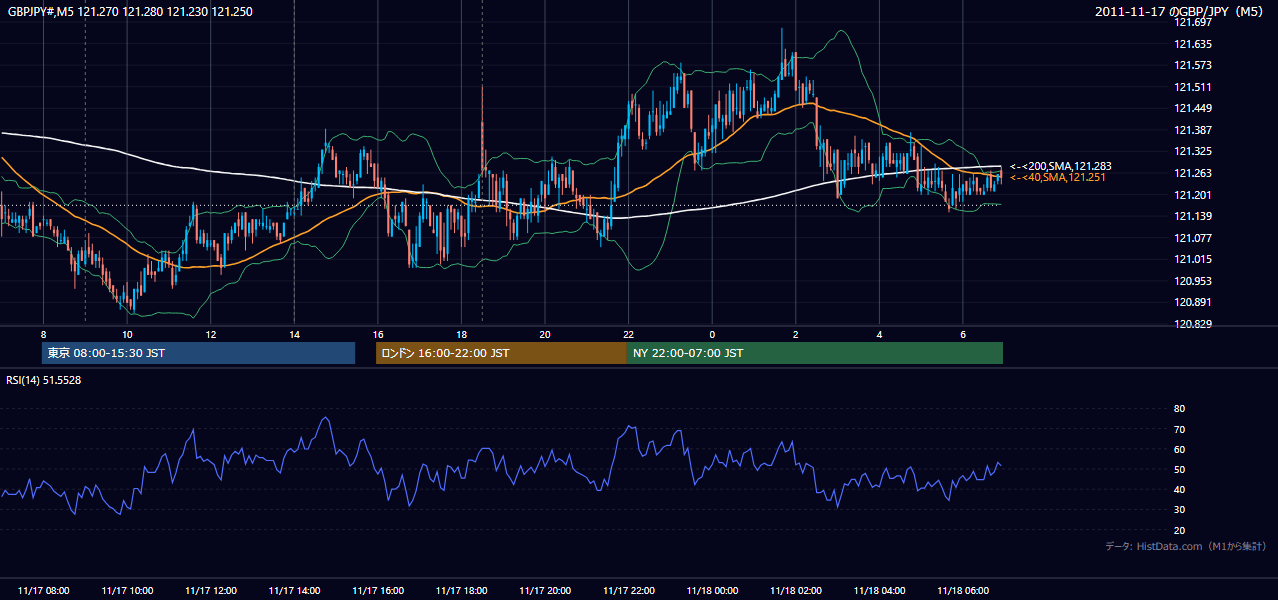Click RSI level 60 on axis
Image resolution: width=1278 pixels, height=600 pixels.
click(1180, 449)
